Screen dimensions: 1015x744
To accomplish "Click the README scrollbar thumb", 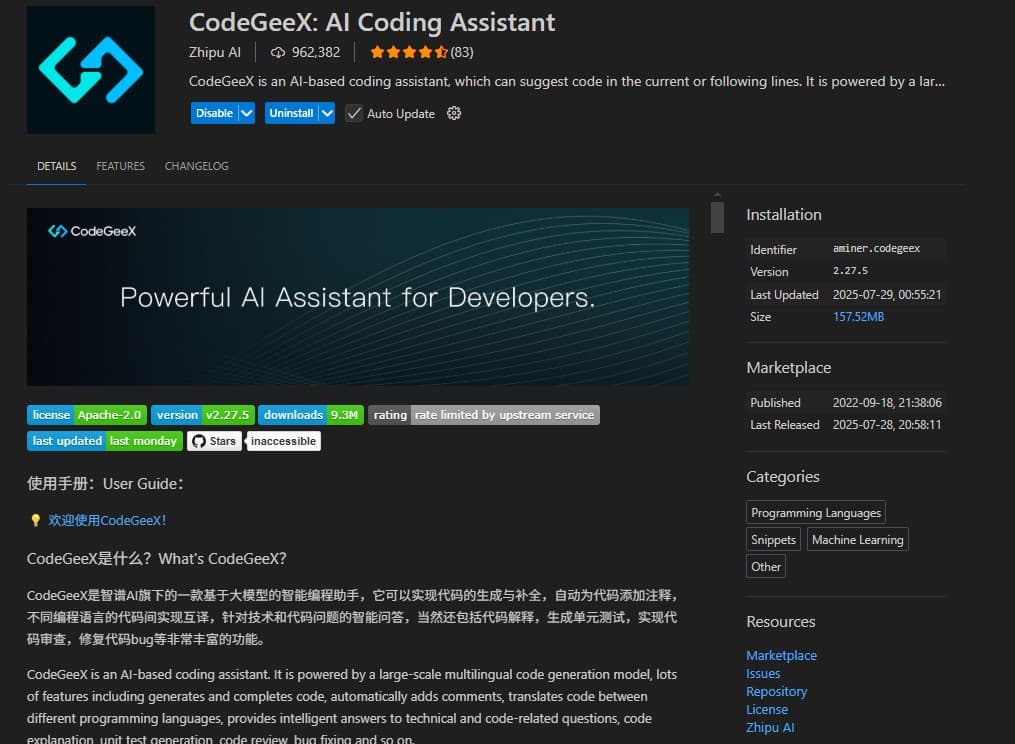I will coord(717,218).
